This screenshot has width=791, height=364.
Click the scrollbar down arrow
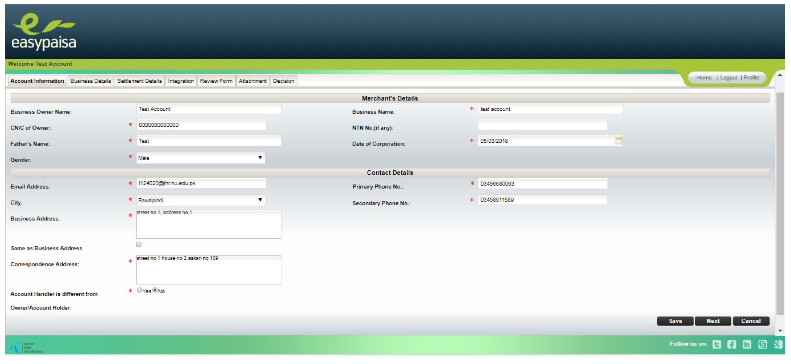[781, 331]
